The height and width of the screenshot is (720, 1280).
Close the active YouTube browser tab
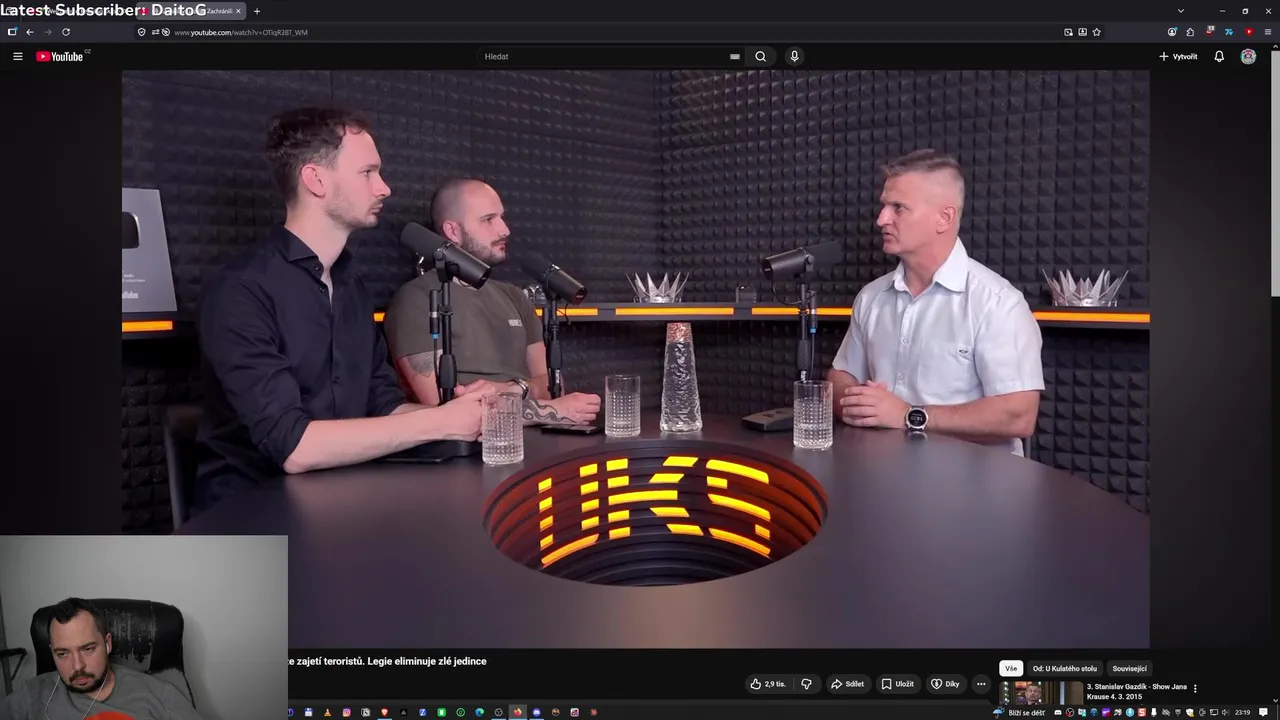tap(238, 11)
